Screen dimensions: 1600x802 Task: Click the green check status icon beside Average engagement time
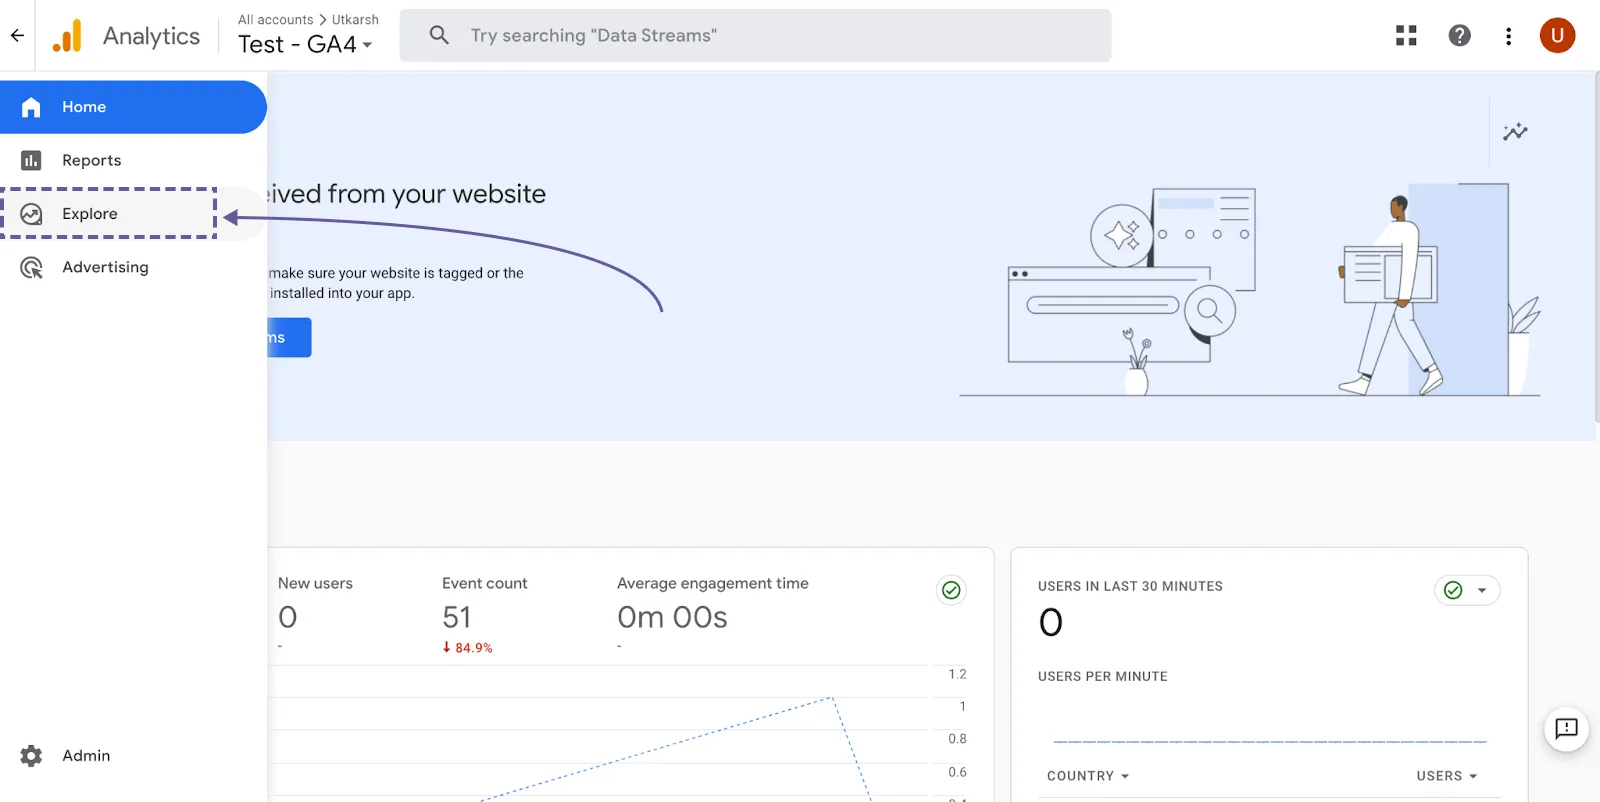[951, 590]
